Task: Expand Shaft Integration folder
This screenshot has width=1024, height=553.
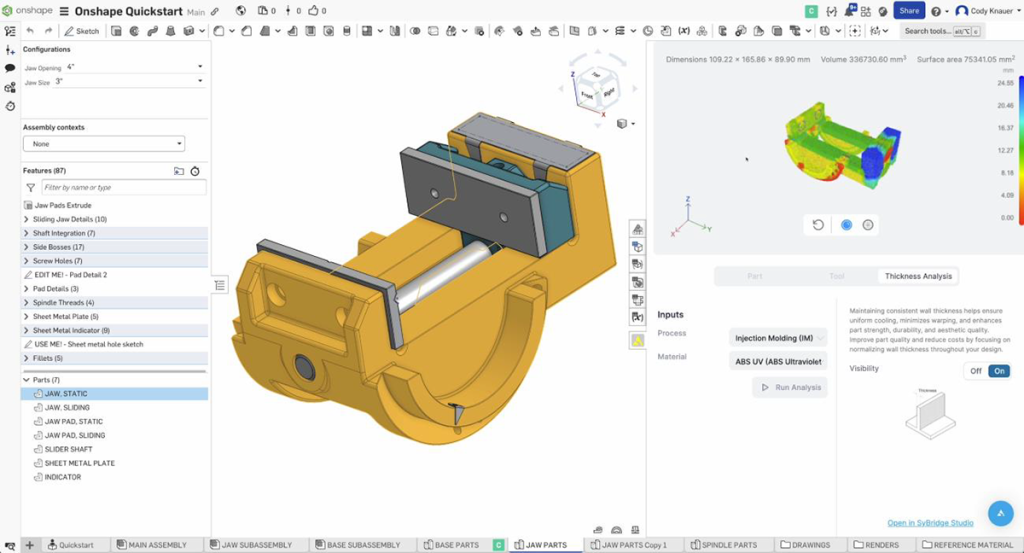Action: click(x=26, y=233)
